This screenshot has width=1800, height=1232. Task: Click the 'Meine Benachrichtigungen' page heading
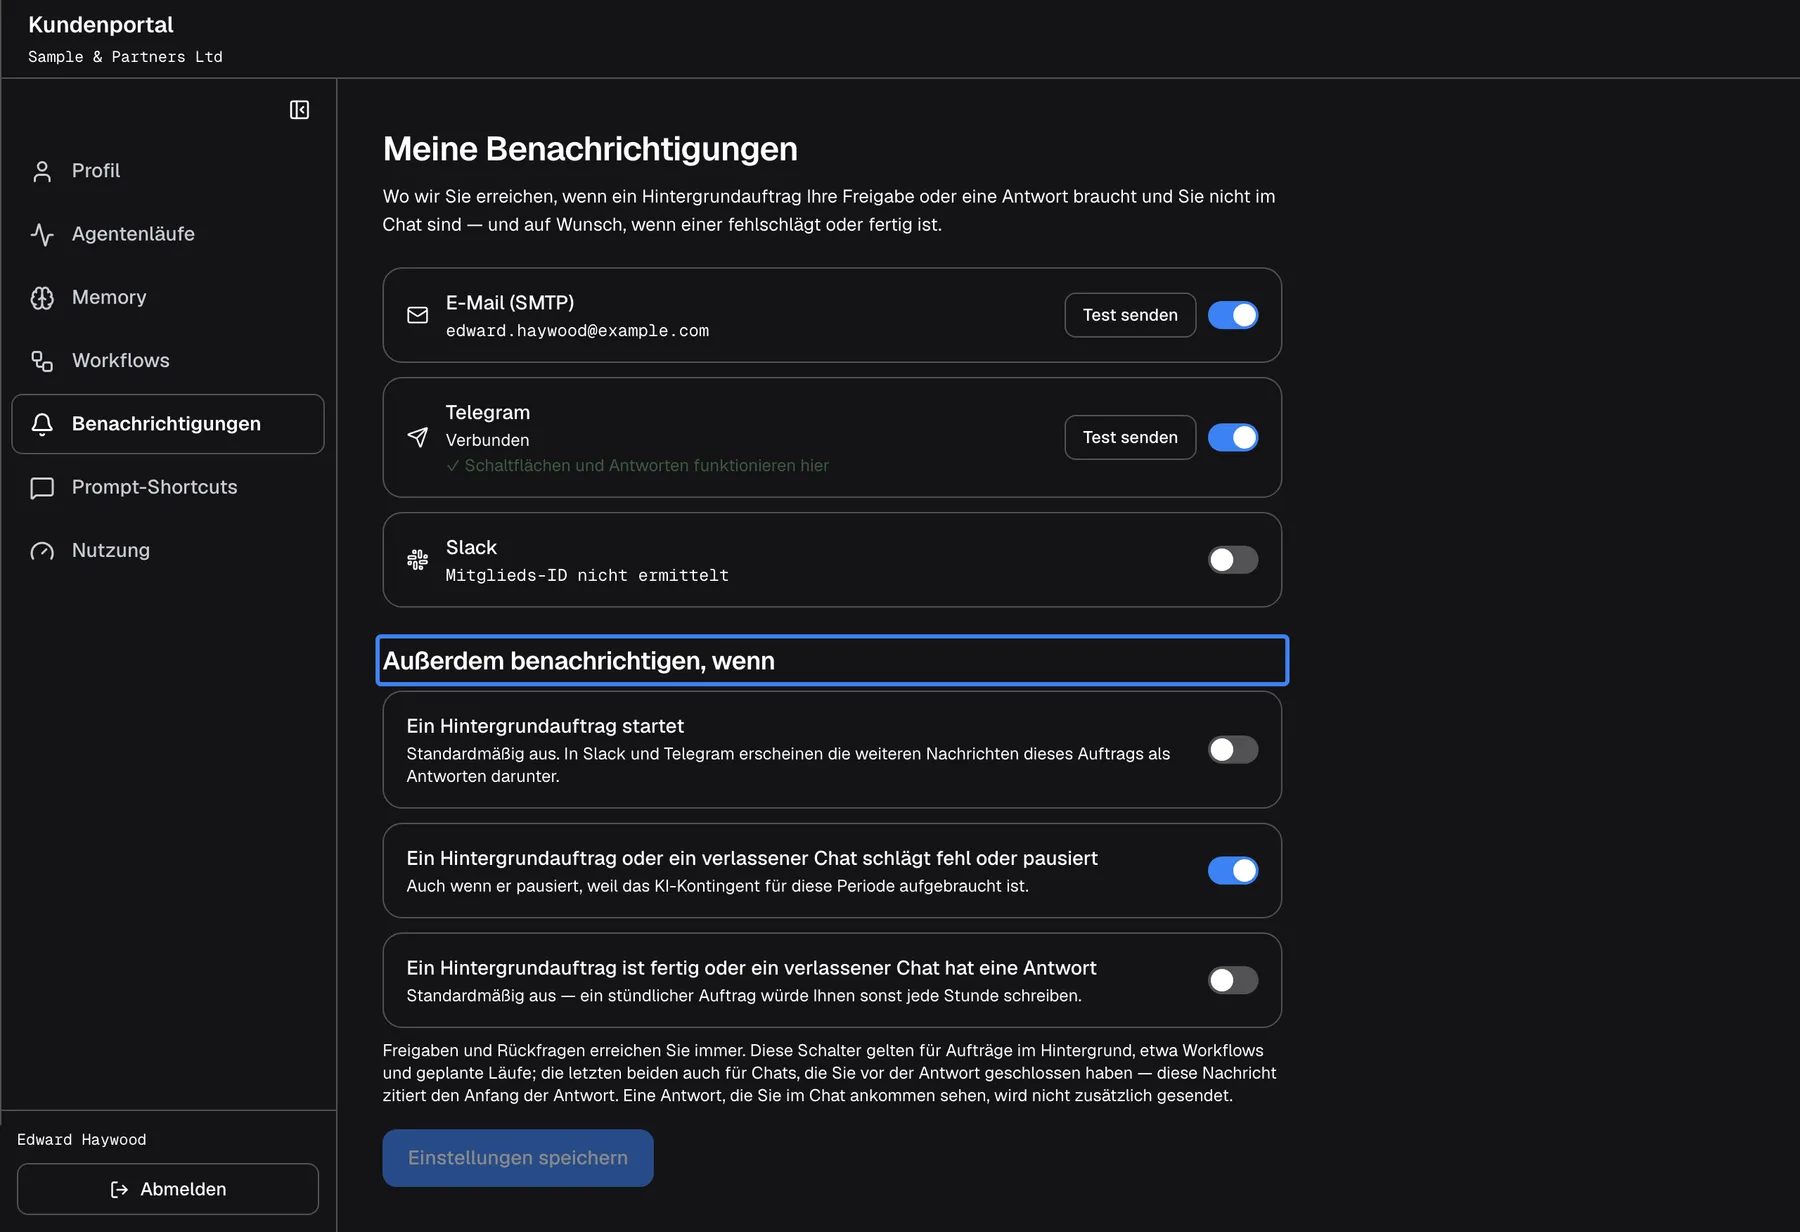[590, 149]
